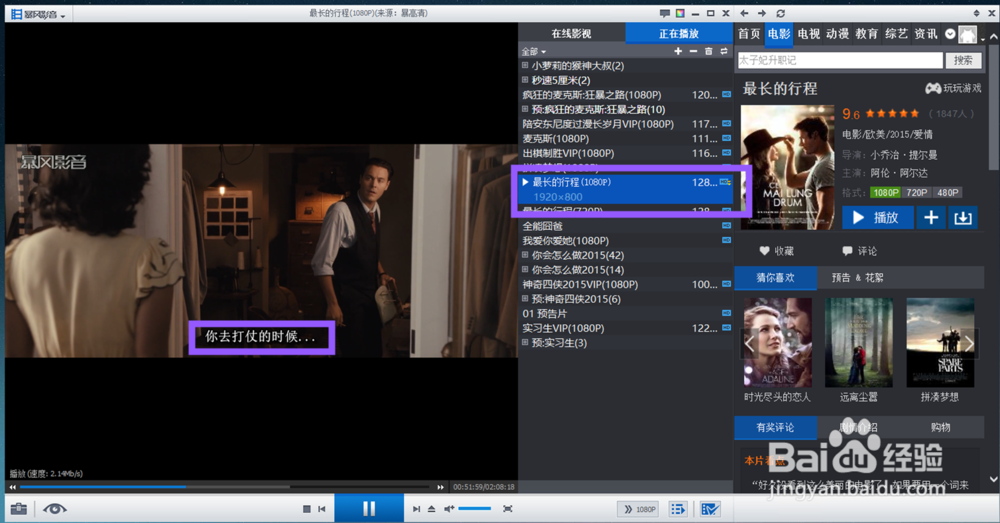
Task: Expand 小萝莉的猴神大叔(2) group
Action: (525, 65)
